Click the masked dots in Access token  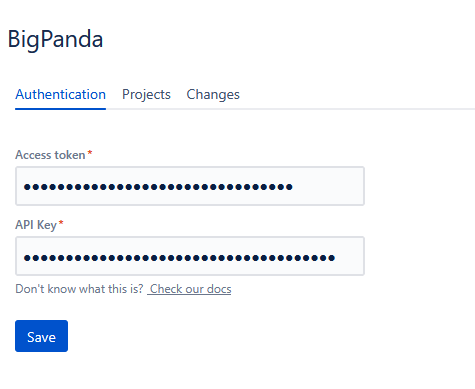[x=158, y=187]
